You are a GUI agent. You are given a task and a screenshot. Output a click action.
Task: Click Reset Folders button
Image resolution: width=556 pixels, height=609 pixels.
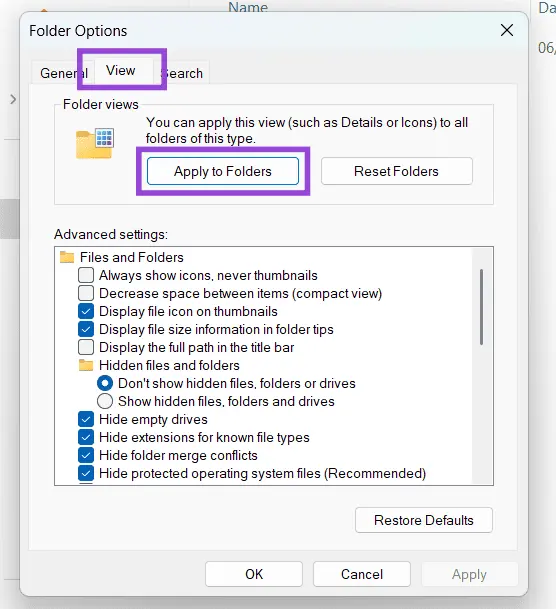coord(396,171)
